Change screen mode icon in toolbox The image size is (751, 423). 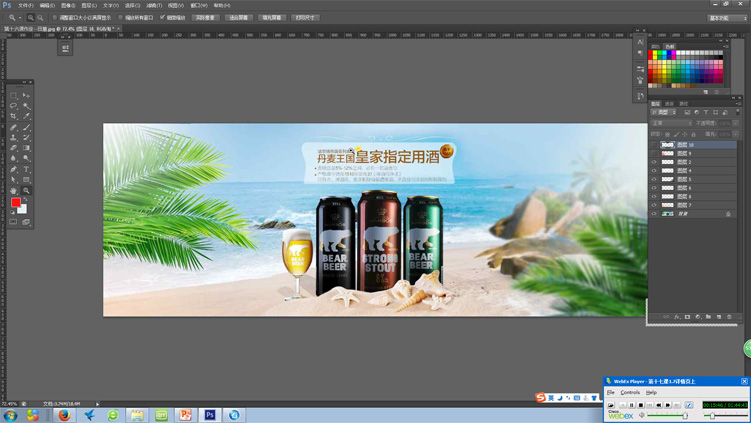[x=26, y=222]
